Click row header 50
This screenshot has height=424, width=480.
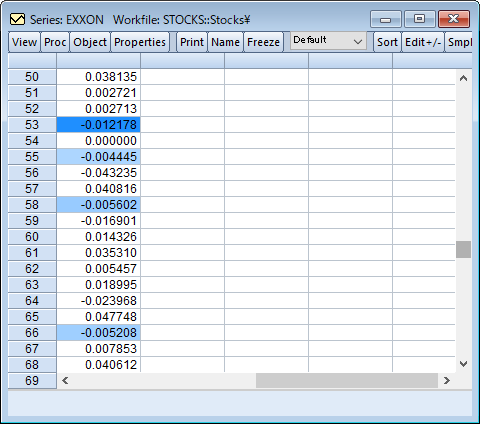(x=32, y=77)
